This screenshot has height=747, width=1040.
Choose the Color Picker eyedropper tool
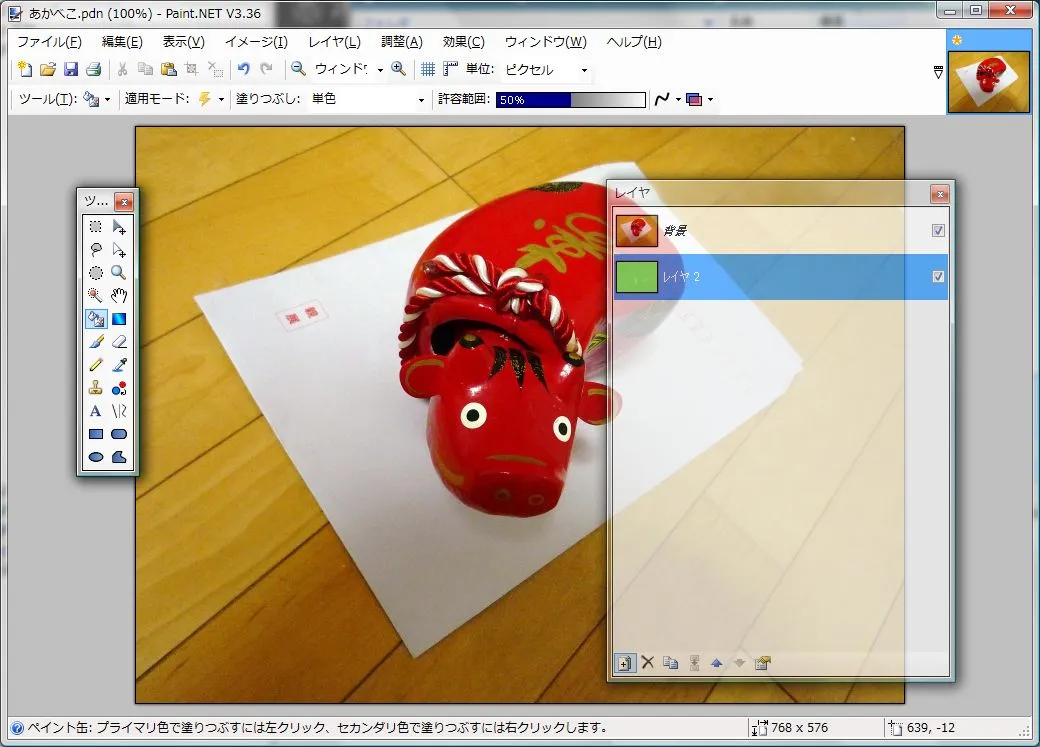pyautogui.click(x=119, y=365)
